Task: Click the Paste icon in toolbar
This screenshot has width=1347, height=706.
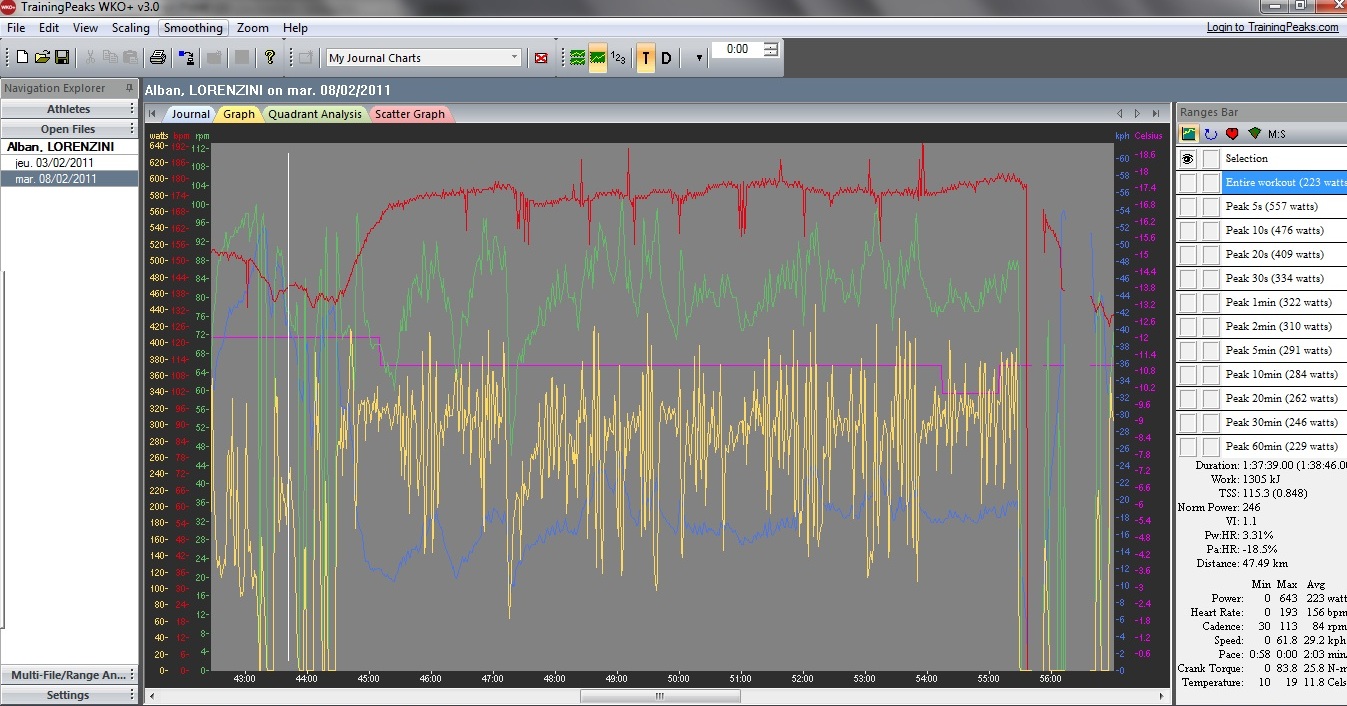Action: pyautogui.click(x=130, y=58)
